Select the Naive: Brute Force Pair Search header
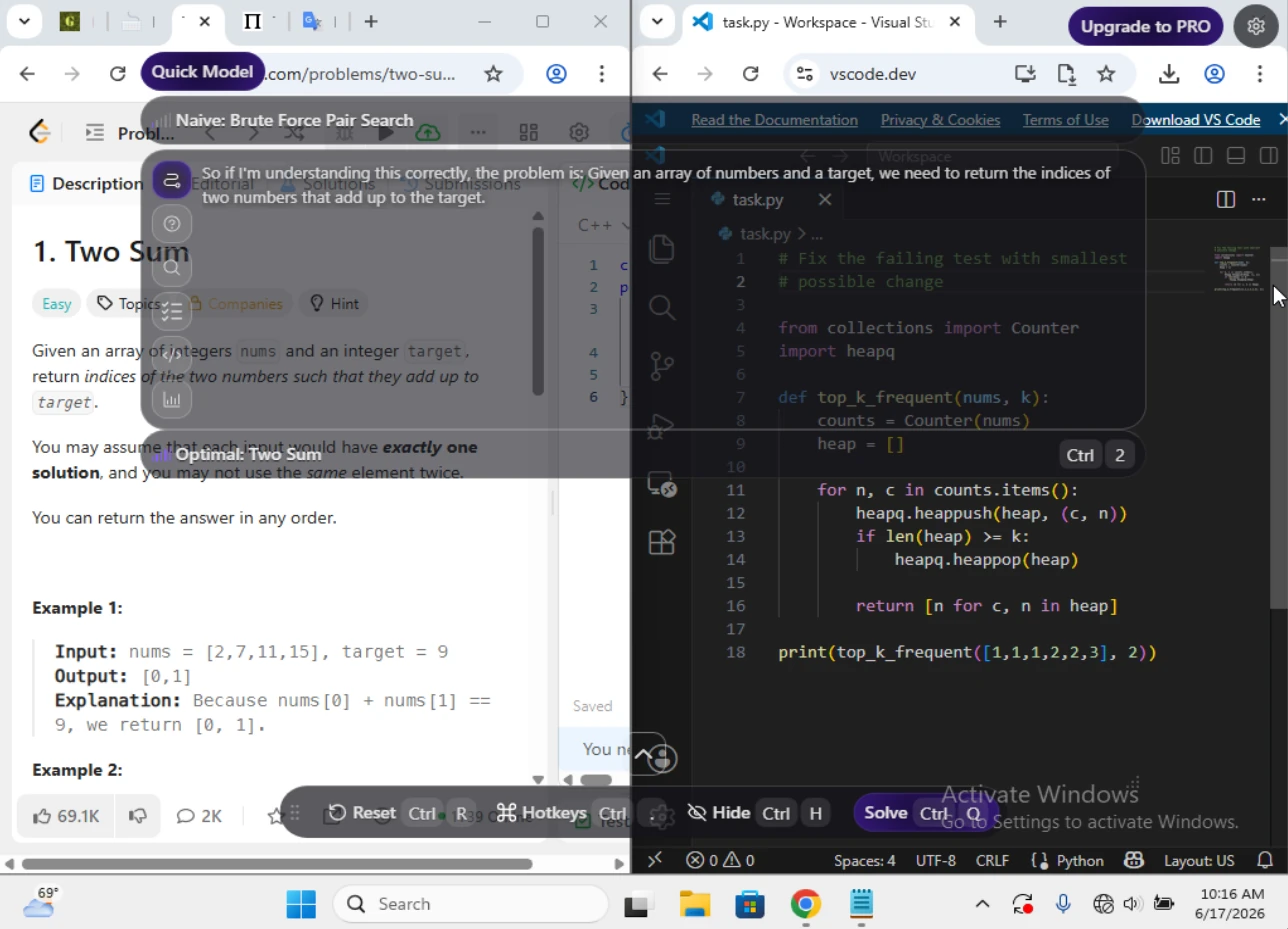The width and height of the screenshot is (1288, 929). point(294,120)
